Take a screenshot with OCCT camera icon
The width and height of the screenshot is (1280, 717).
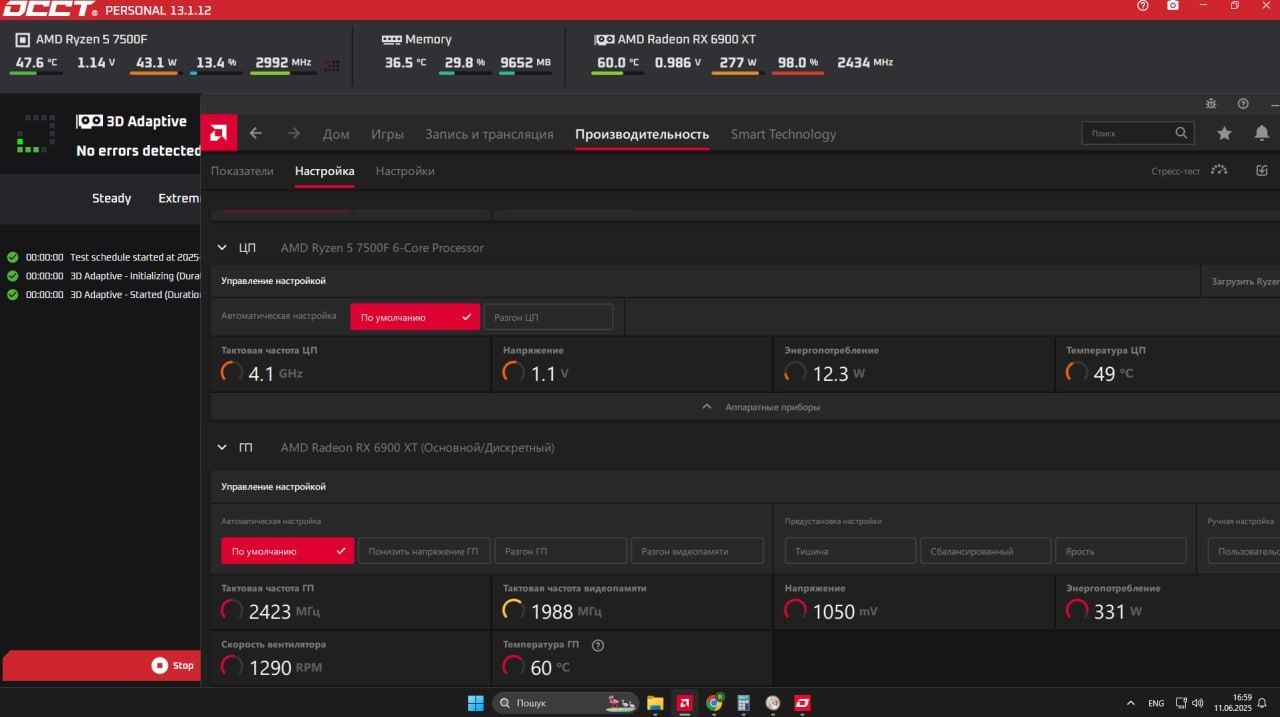[1173, 6]
